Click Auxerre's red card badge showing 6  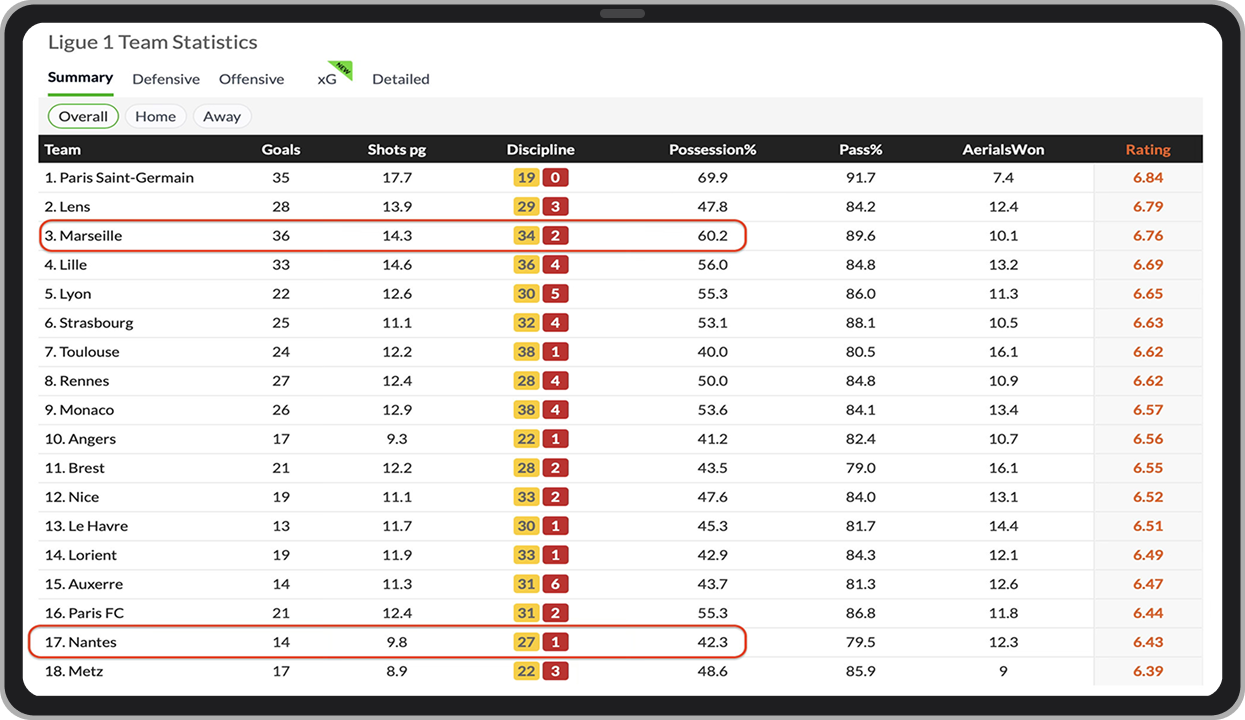pos(555,584)
